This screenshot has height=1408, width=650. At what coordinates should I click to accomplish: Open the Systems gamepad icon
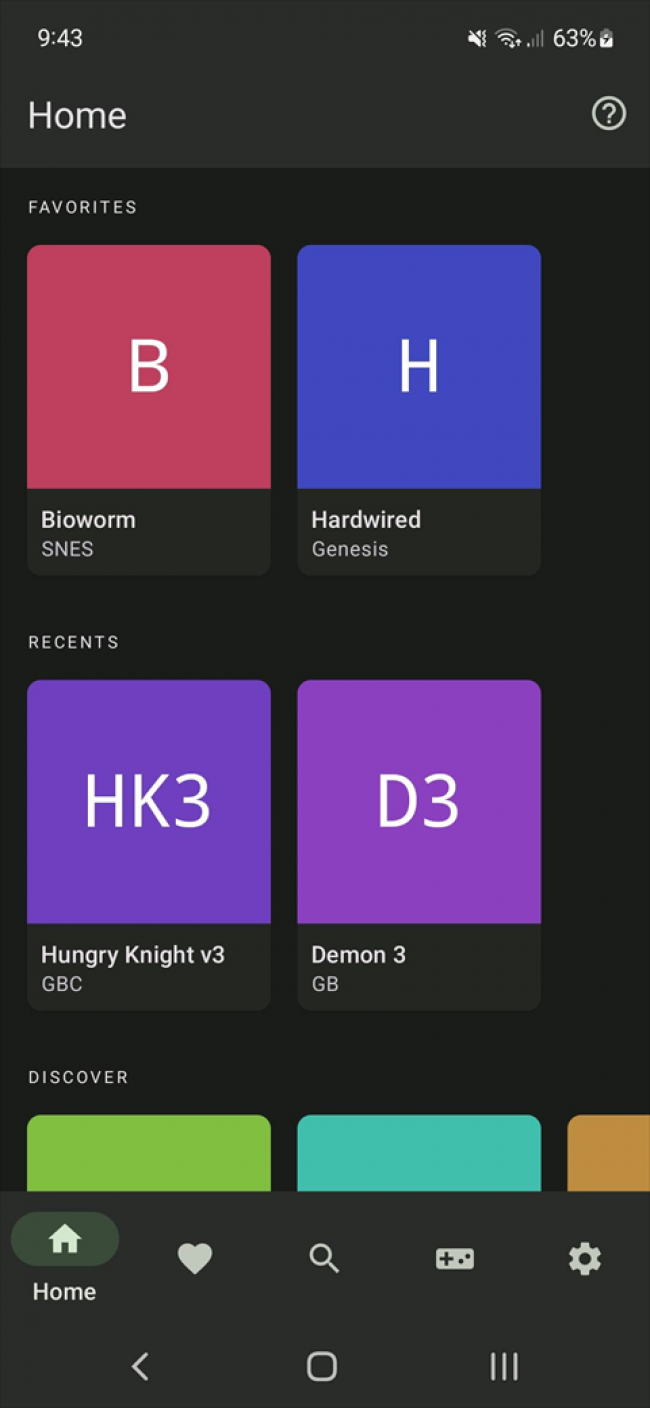click(455, 1258)
